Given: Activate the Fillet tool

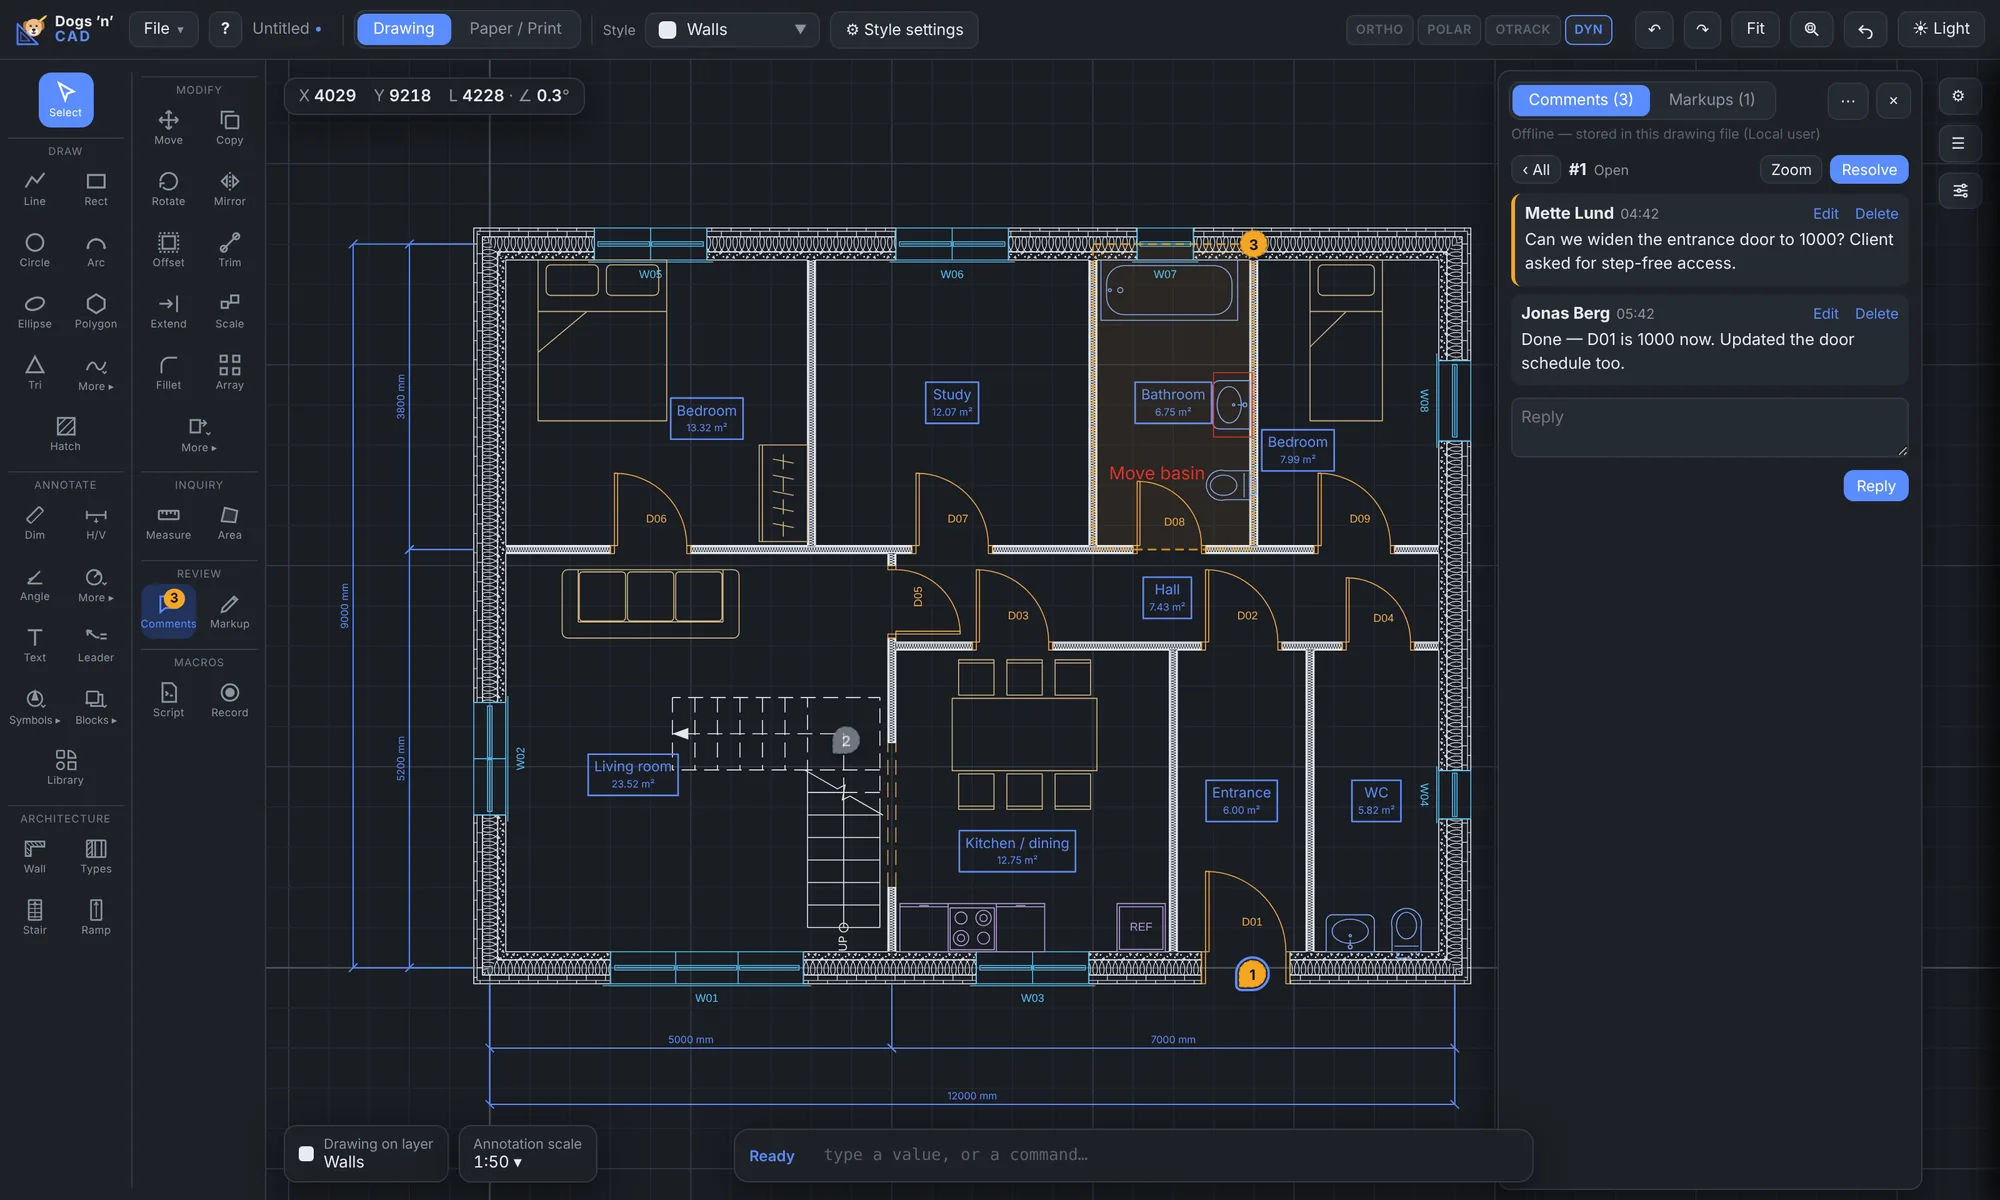Looking at the screenshot, I should pos(168,373).
